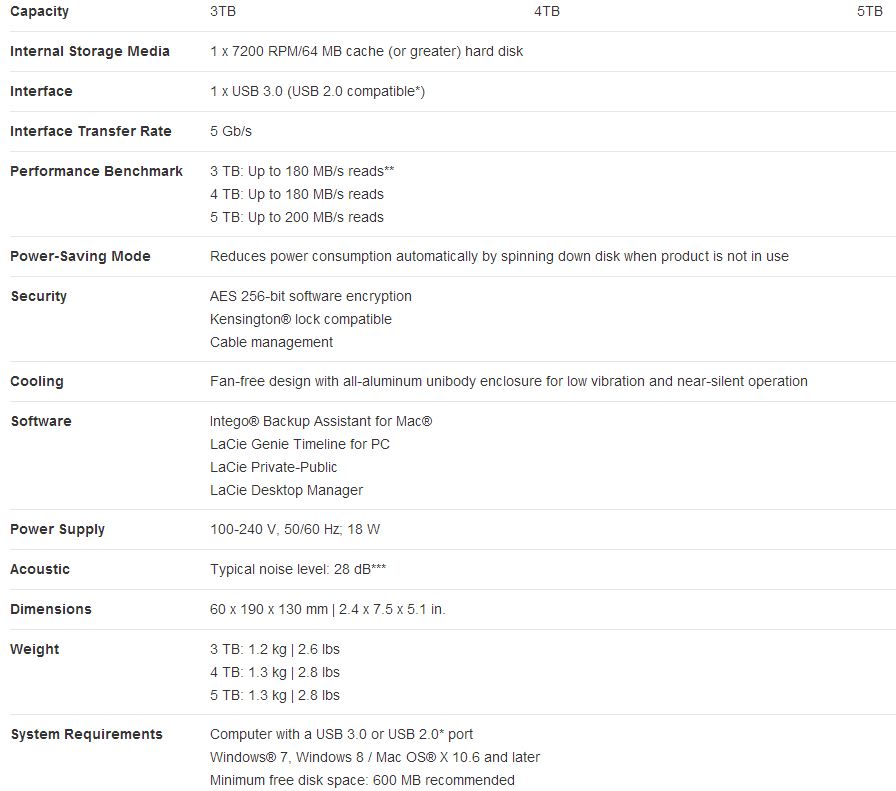Click the 3TB capacity column header
This screenshot has width=896, height=791.
[223, 11]
